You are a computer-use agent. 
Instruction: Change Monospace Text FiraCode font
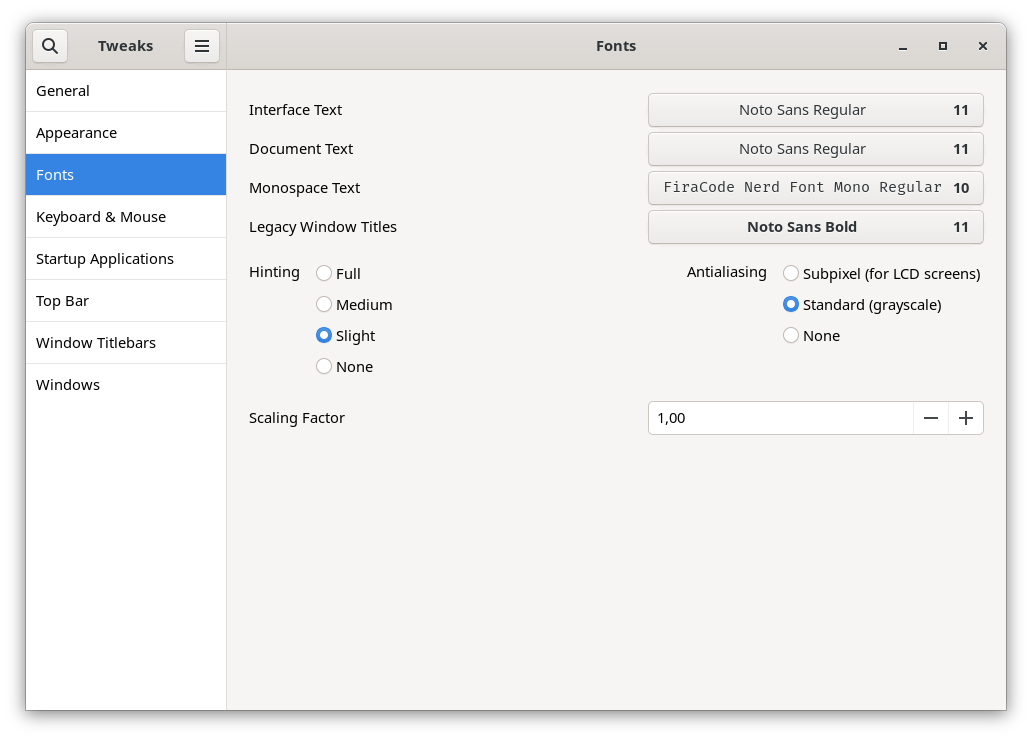[x=815, y=188]
